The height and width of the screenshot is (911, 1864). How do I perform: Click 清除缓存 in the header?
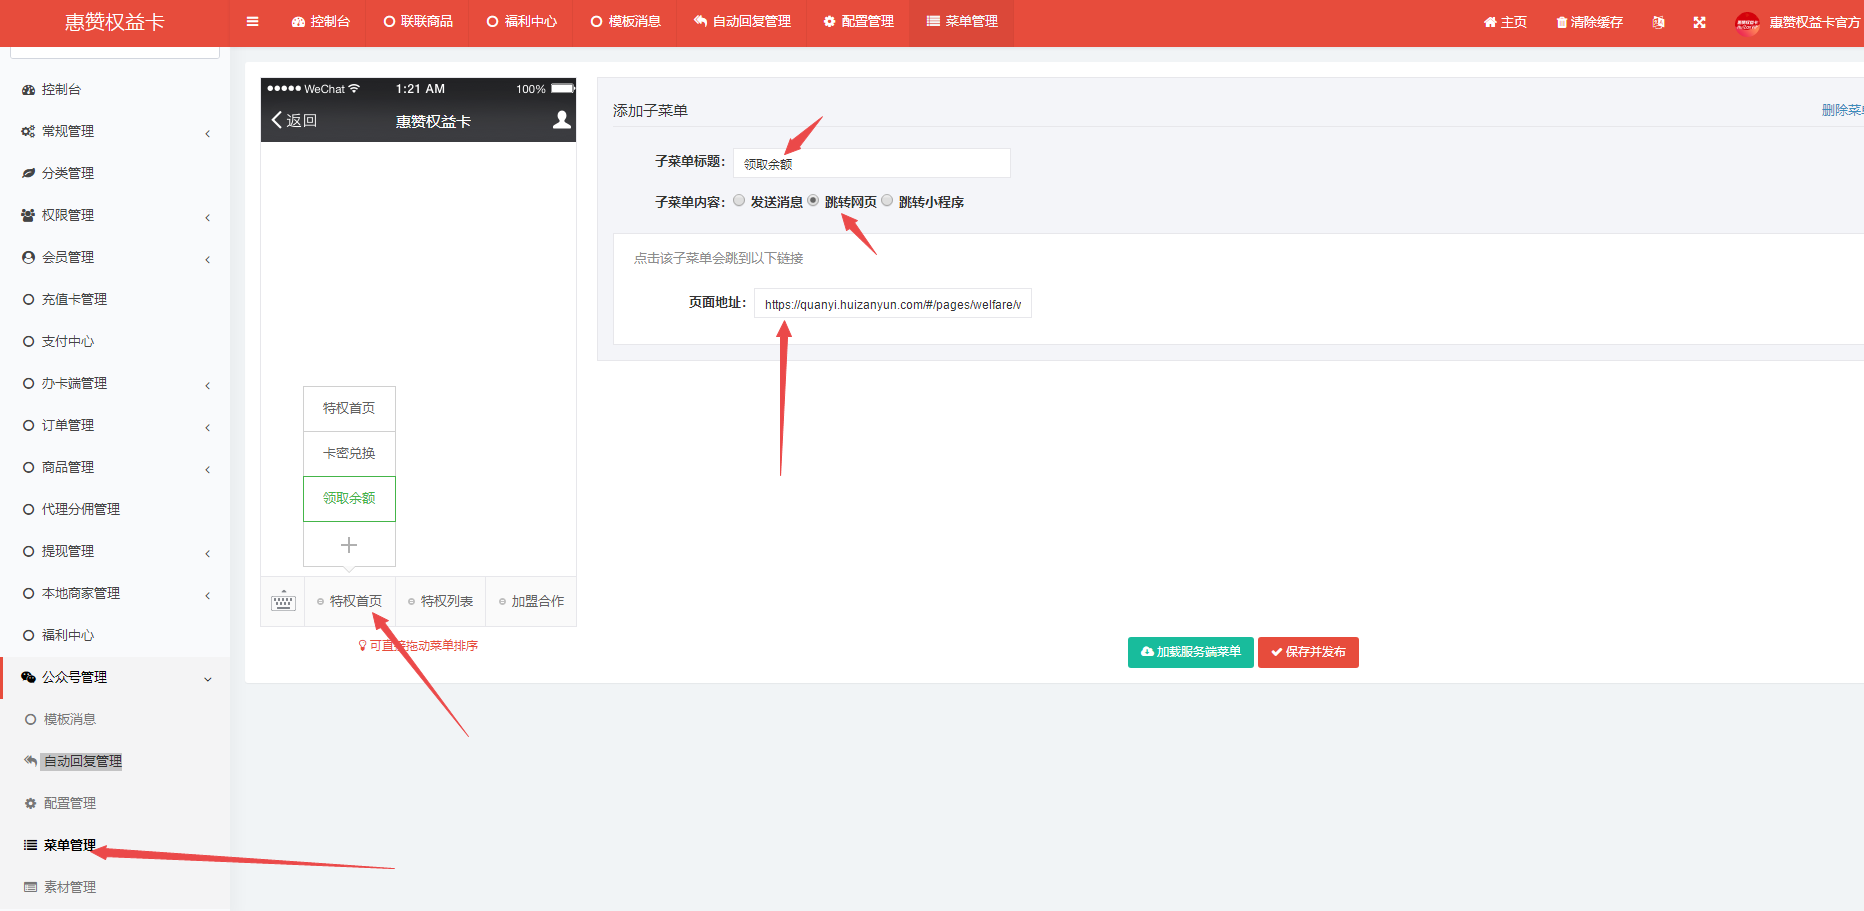[1589, 22]
